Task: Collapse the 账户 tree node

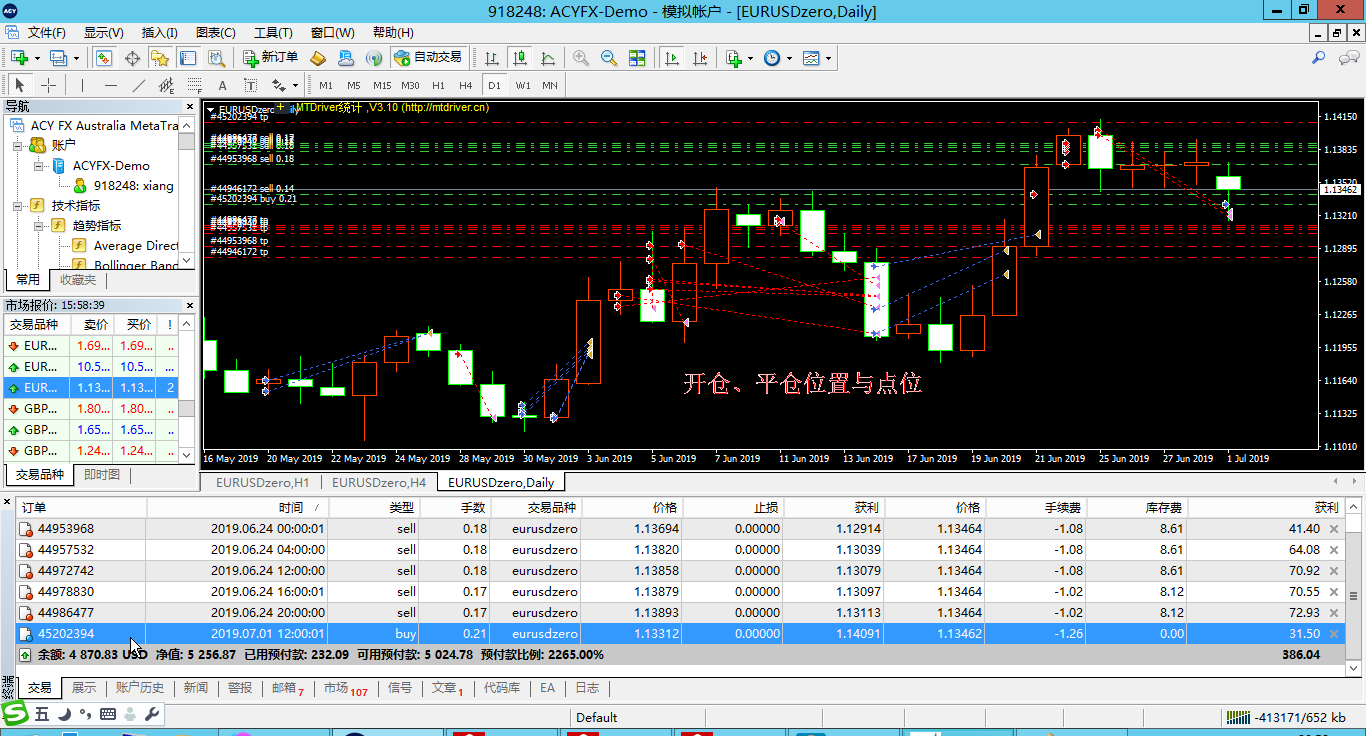Action: pos(17,145)
